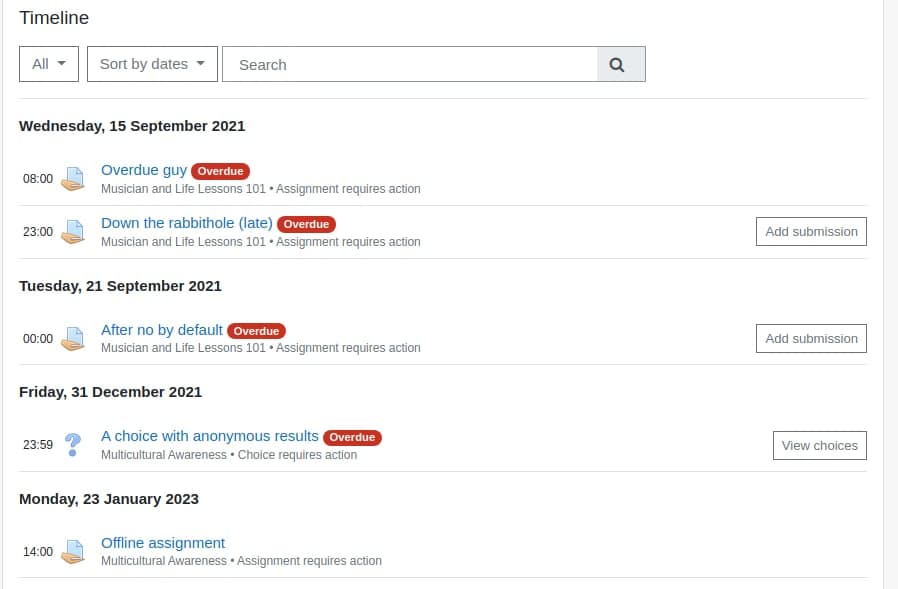Screen dimensions: 898x589
Task: Click course text under Offline assignment
Action: pyautogui.click(x=241, y=561)
